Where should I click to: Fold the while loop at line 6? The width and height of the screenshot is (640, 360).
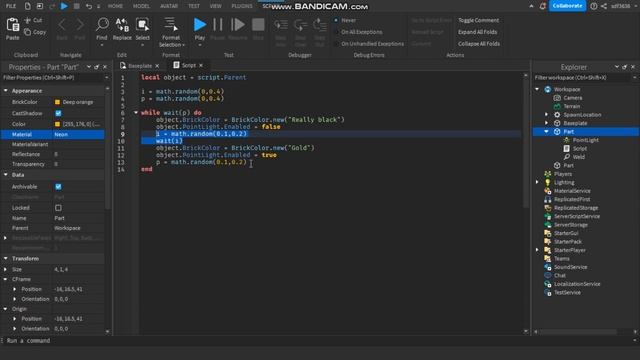136,113
